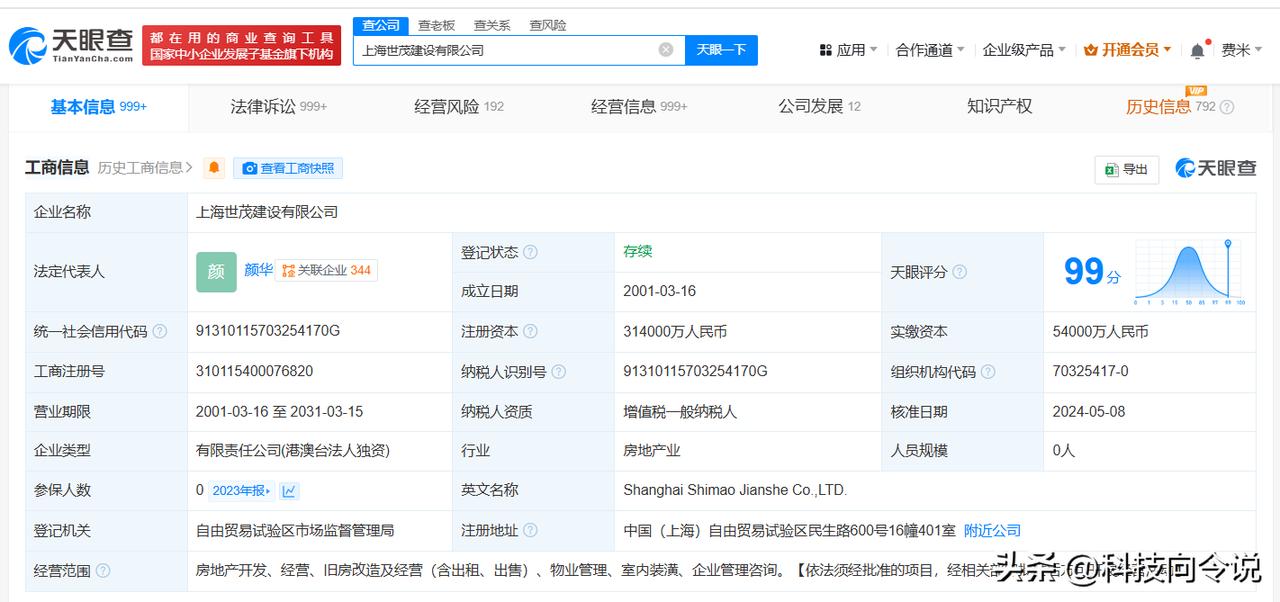Image resolution: width=1280 pixels, height=602 pixels.
Task: Click the 房地产业 industry value
Action: pos(651,451)
